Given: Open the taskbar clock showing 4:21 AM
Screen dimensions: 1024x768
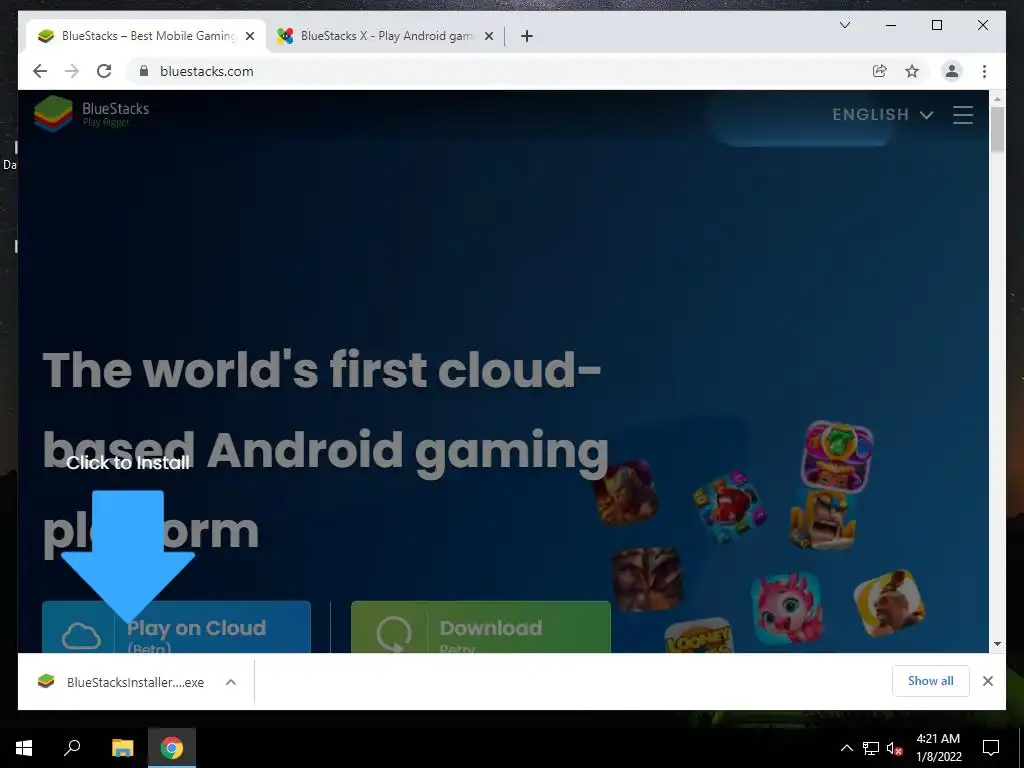Looking at the screenshot, I should tap(938, 748).
